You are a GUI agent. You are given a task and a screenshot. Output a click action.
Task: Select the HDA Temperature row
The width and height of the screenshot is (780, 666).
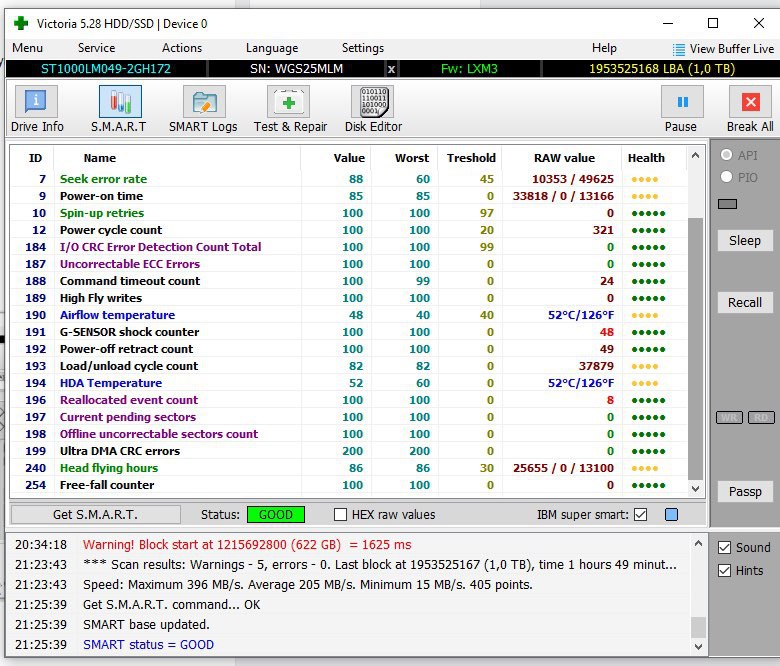[x=349, y=383]
